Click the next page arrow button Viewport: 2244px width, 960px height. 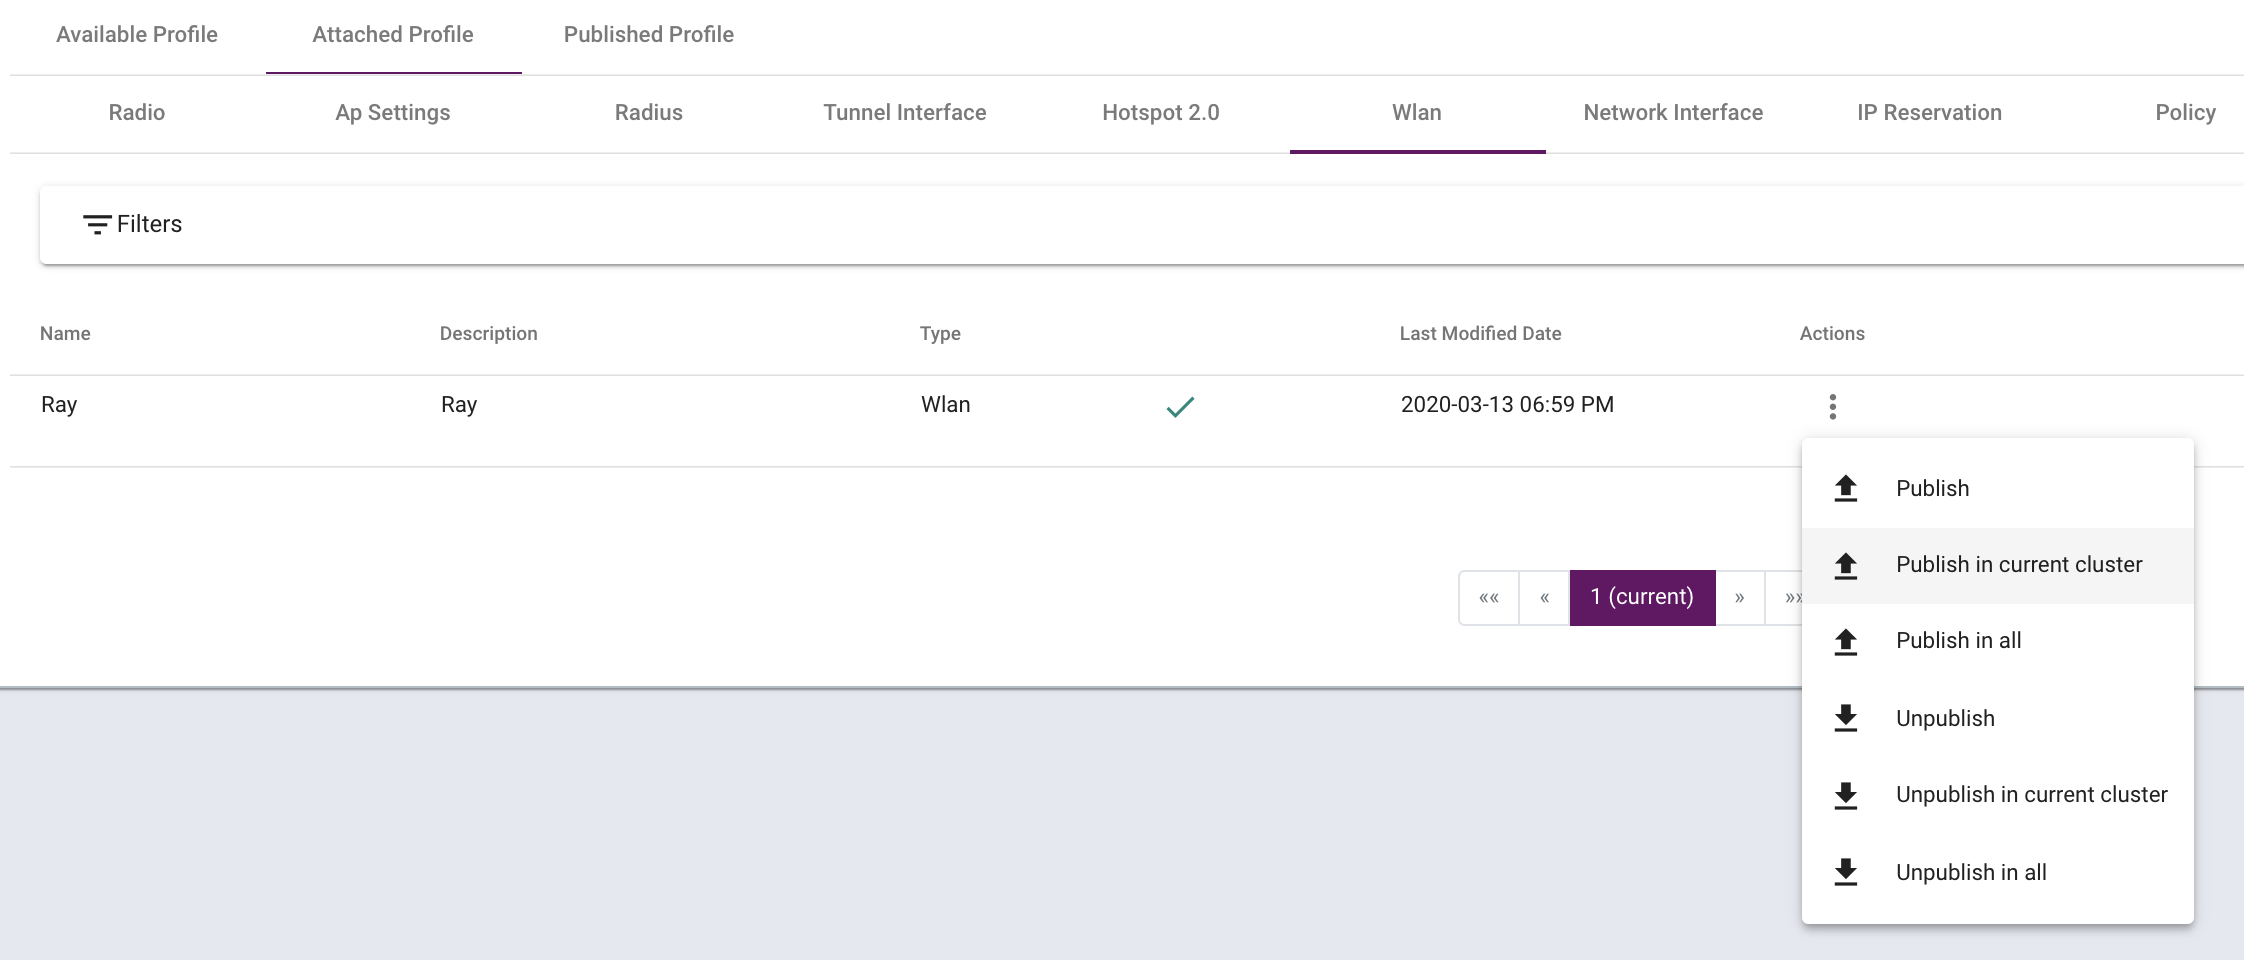(x=1740, y=598)
